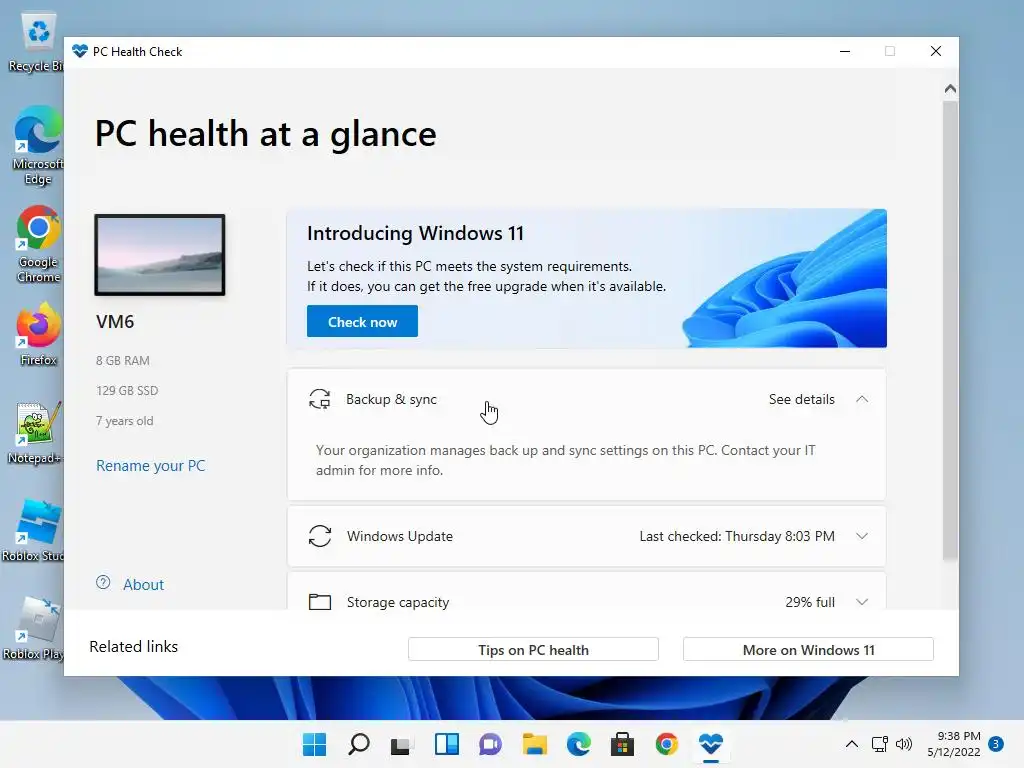The width and height of the screenshot is (1024, 768).
Task: Collapse the Backup & sync section chevron
Action: (x=862, y=399)
